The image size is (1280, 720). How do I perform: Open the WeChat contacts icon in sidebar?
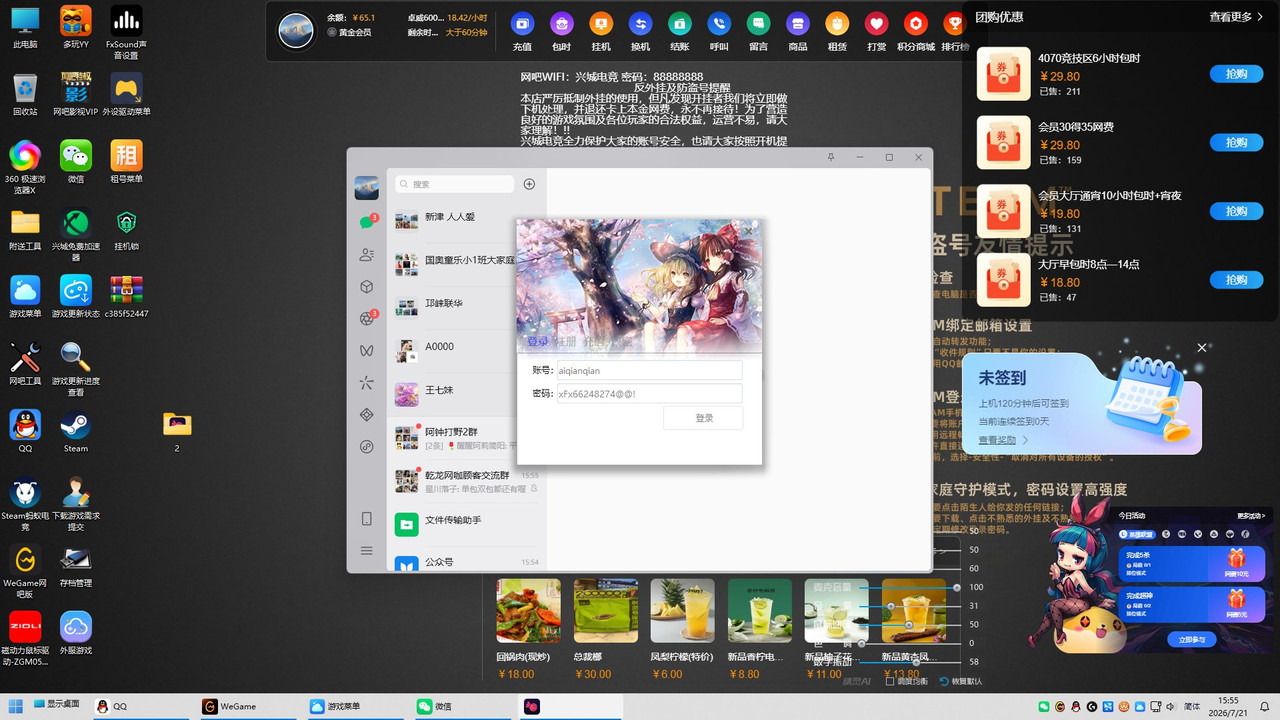coord(367,255)
